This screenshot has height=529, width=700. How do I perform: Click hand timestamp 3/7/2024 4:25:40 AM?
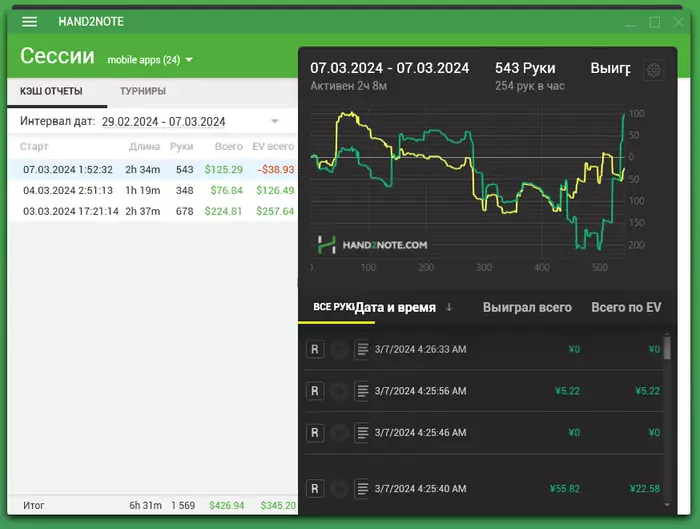click(421, 488)
